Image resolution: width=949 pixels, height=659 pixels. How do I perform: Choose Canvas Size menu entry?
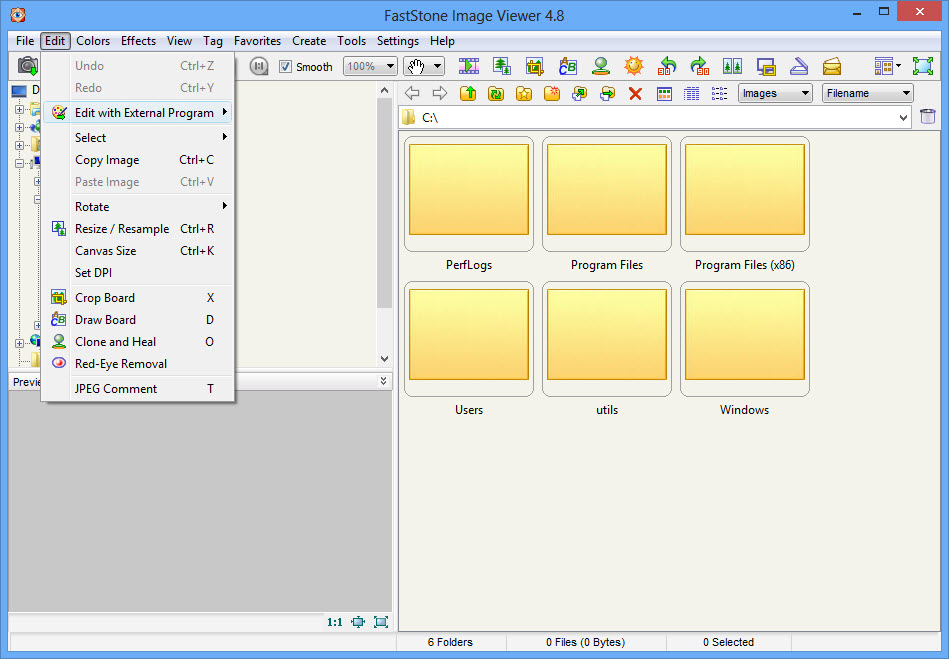coord(138,251)
